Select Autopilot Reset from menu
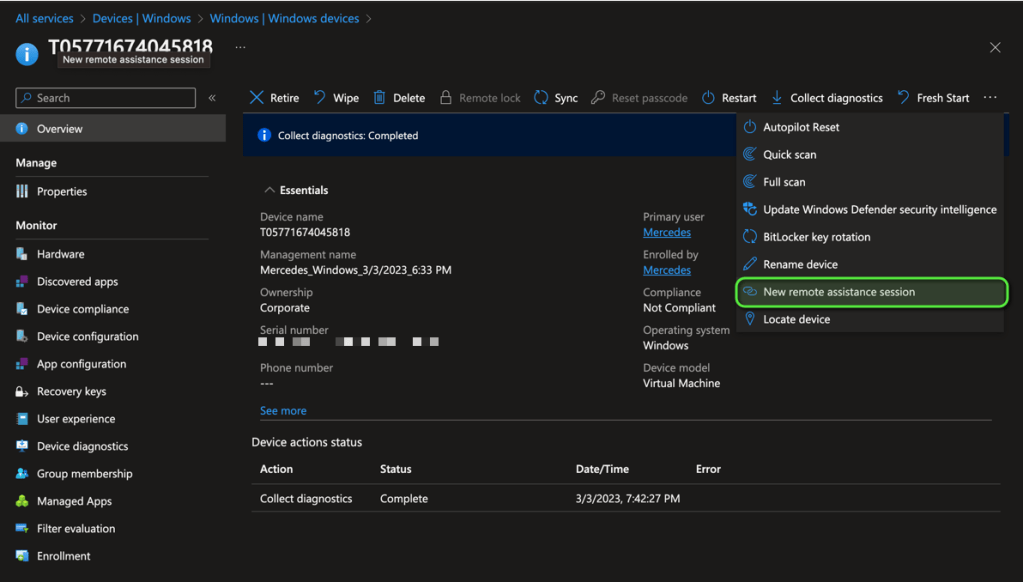The height and width of the screenshot is (582, 1023). click(x=801, y=127)
